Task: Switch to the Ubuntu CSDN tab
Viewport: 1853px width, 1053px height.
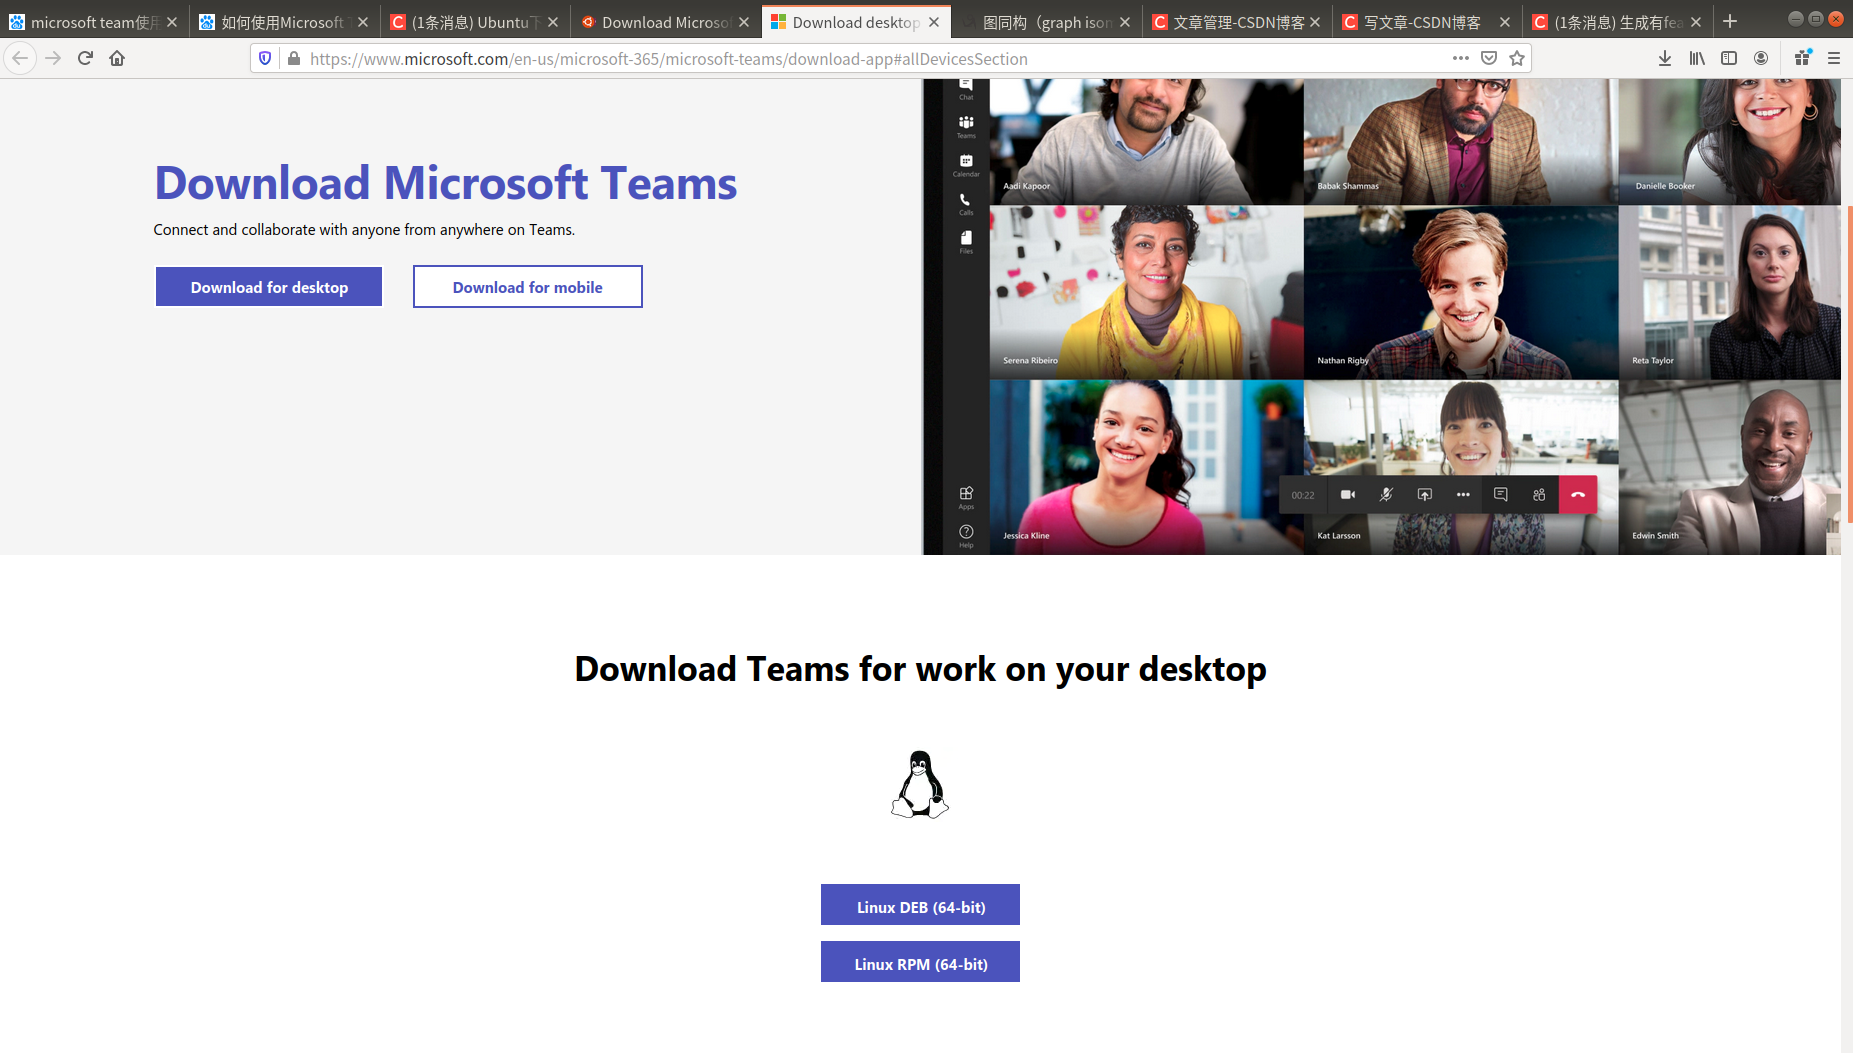Action: pos(474,22)
